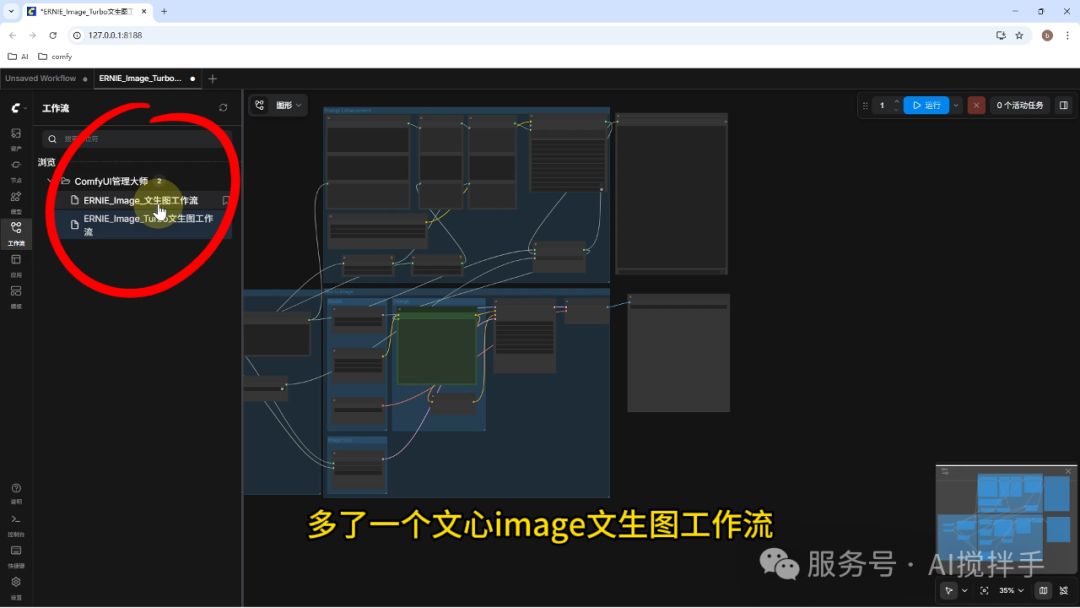Open a new Chrome tab
Screen dimensions: 1080x608
[x=164, y=12]
